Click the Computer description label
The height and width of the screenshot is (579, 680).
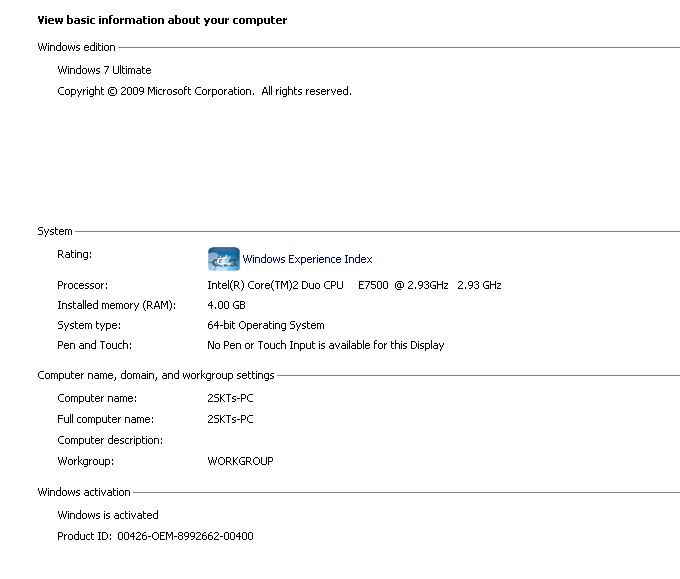tap(110, 440)
